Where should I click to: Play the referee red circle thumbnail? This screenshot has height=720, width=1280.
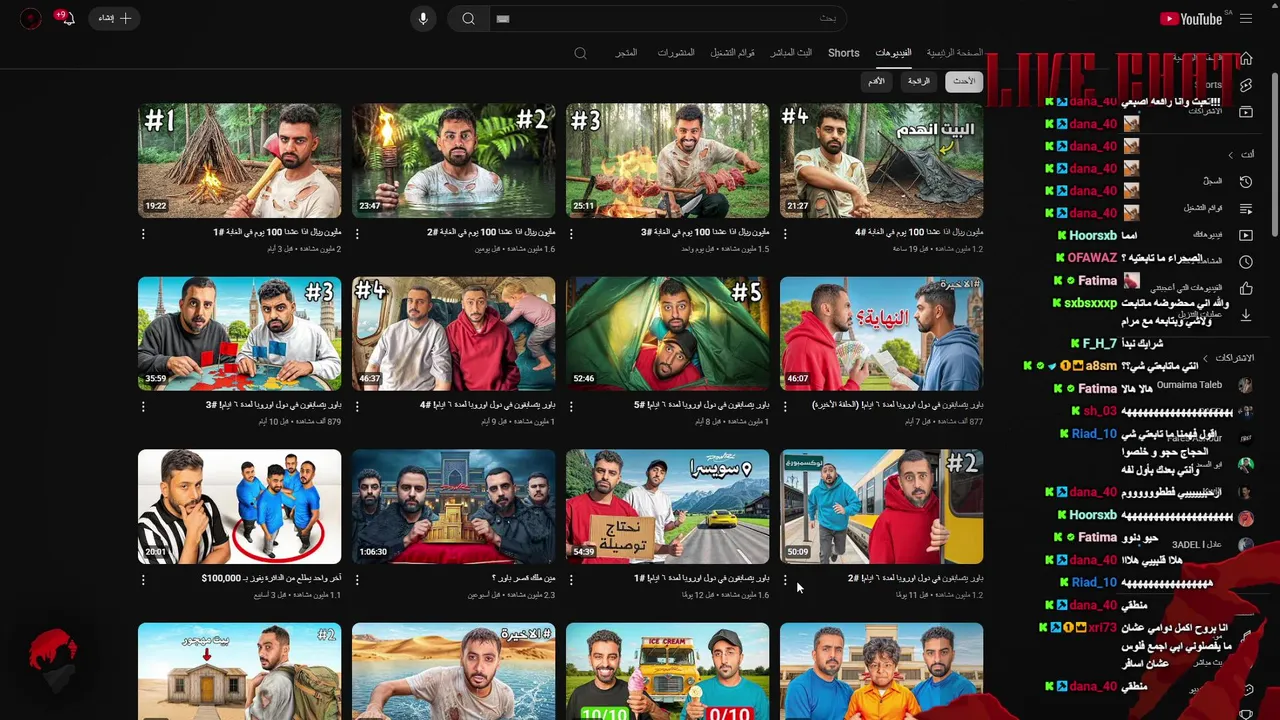click(240, 507)
